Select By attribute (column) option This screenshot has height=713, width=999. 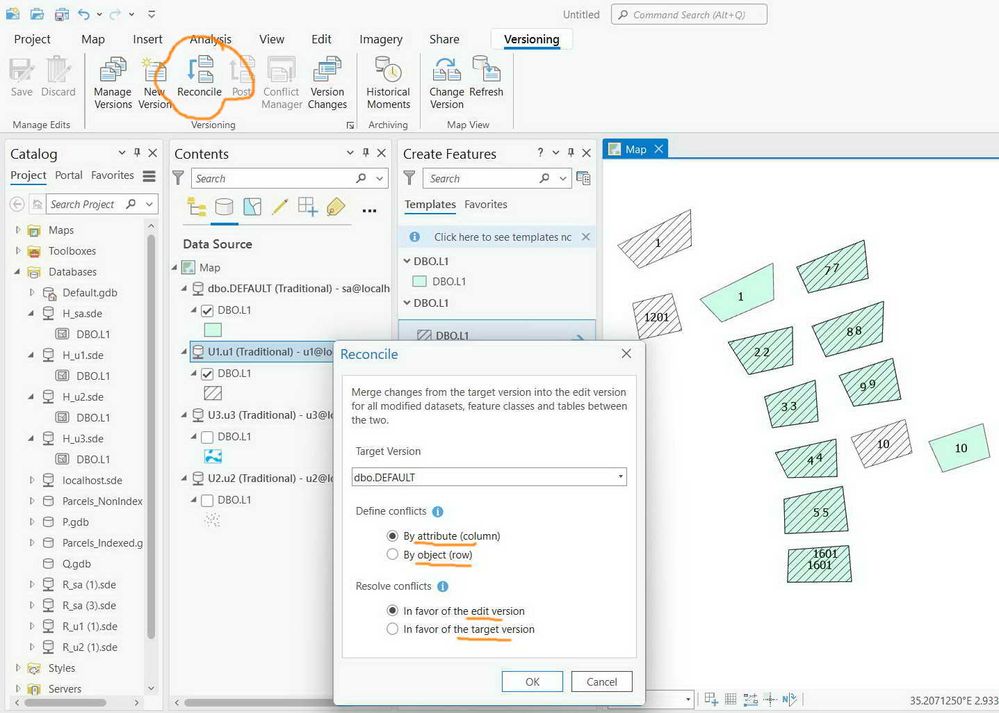coord(392,536)
